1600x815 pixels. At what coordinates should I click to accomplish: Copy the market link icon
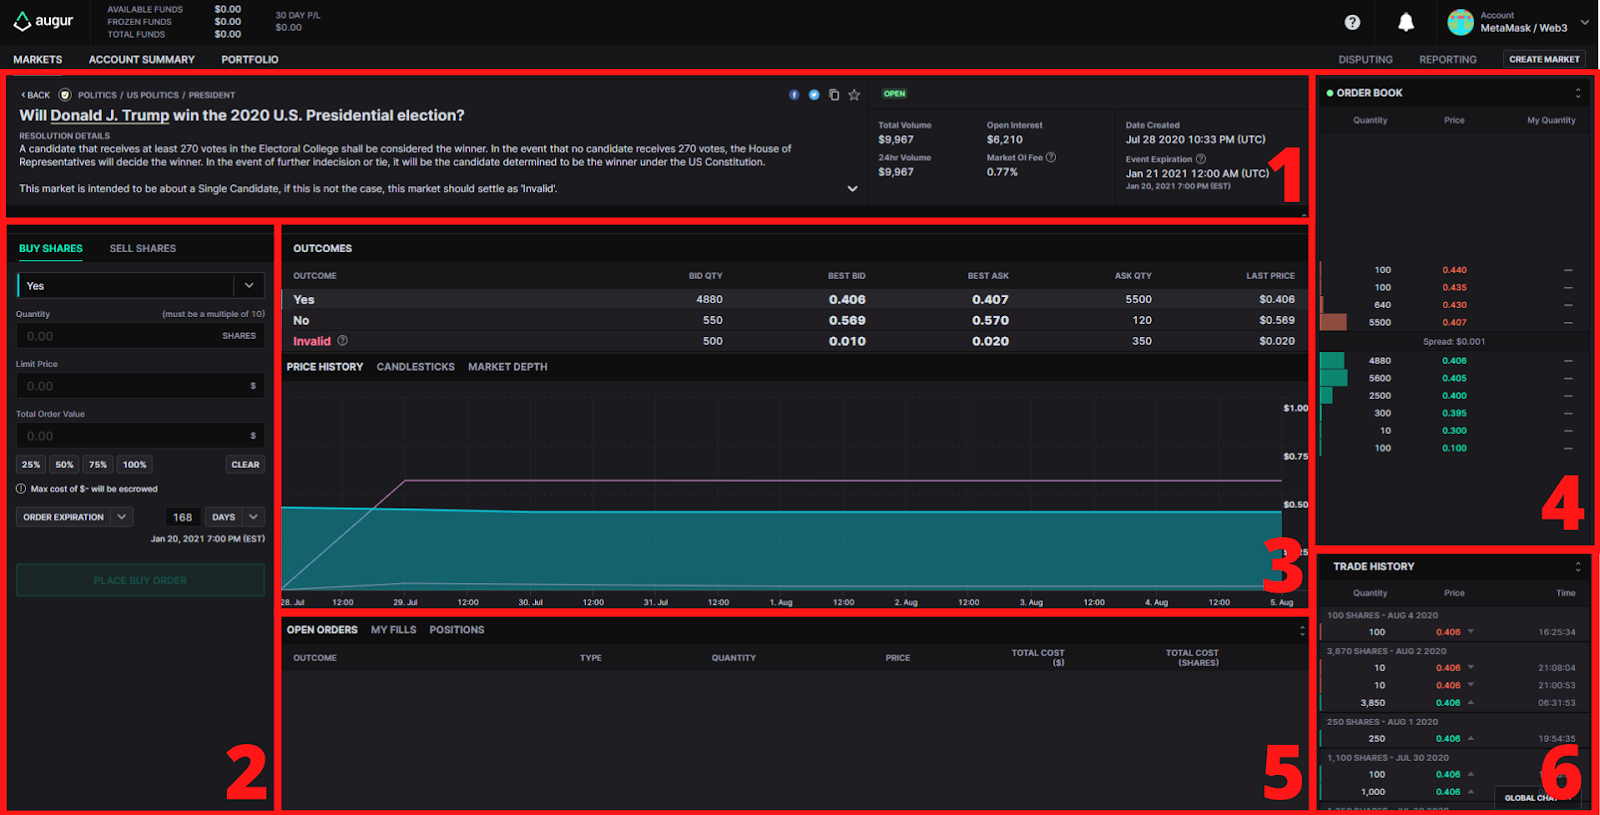tap(834, 95)
